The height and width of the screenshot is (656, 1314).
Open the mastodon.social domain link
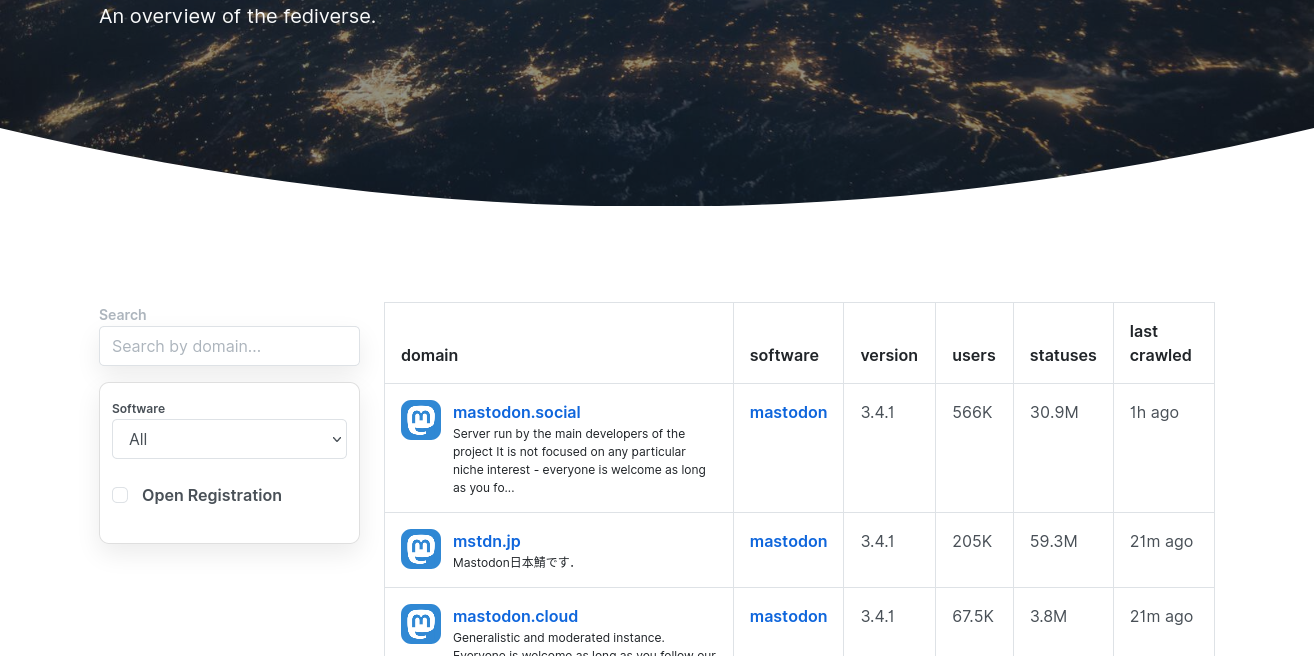click(x=516, y=412)
